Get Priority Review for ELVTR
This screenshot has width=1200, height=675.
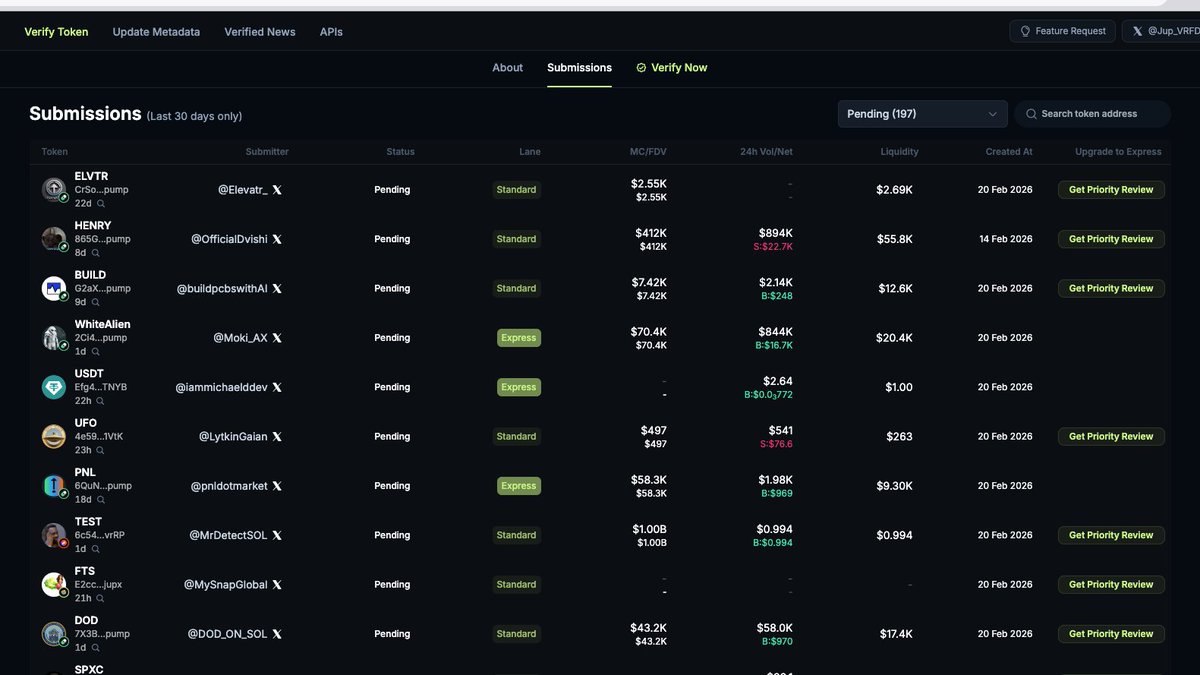pyautogui.click(x=1111, y=190)
